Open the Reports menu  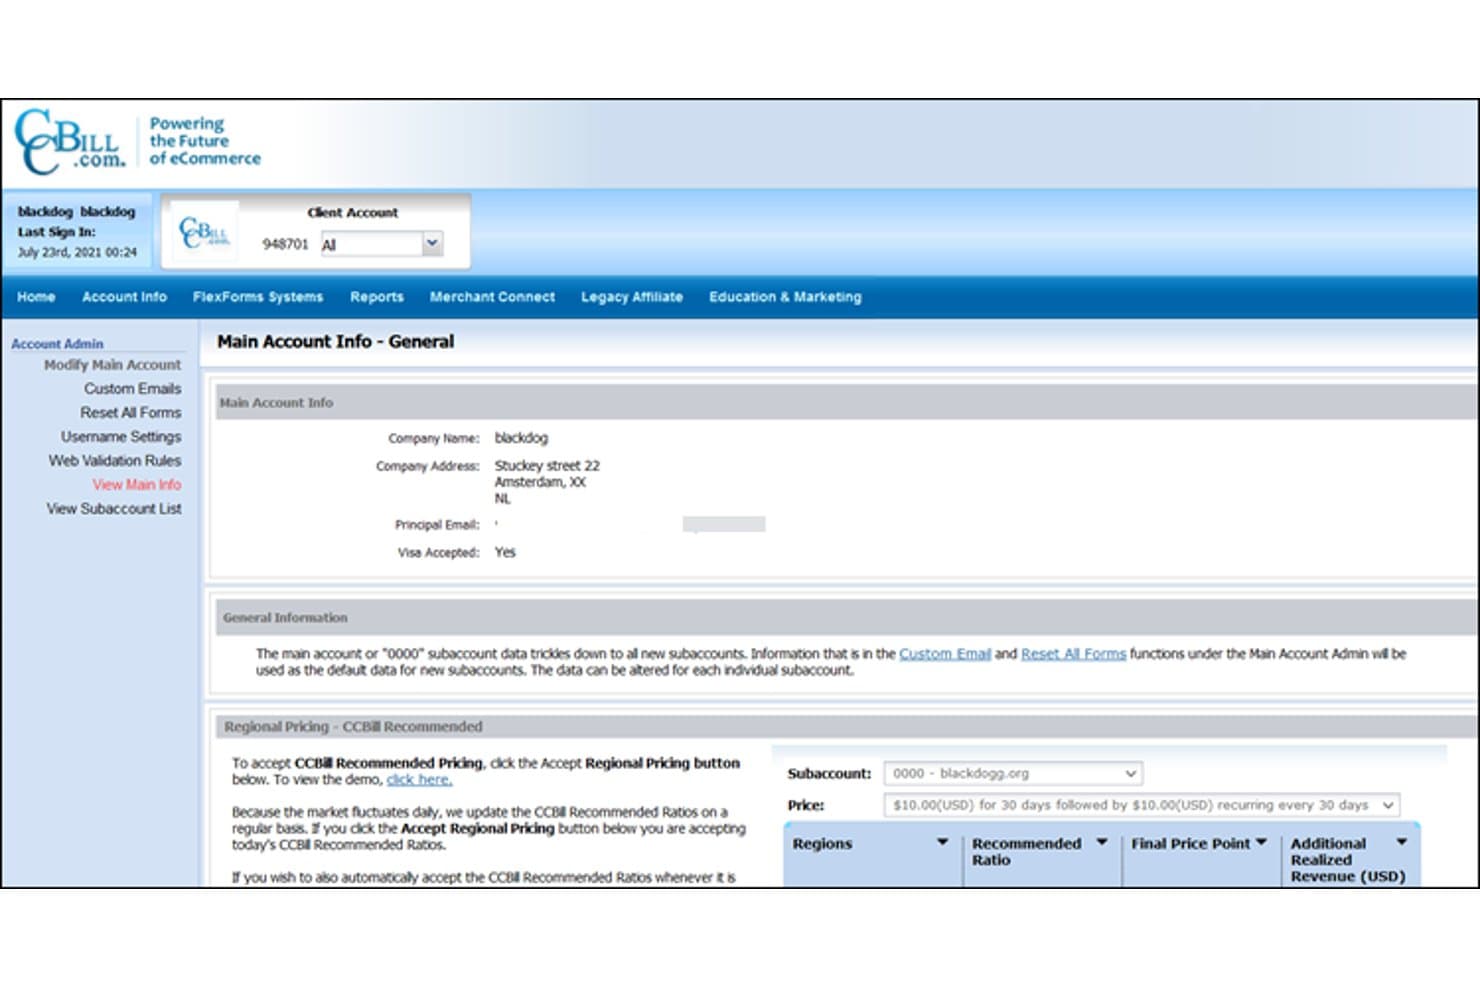[x=377, y=297]
